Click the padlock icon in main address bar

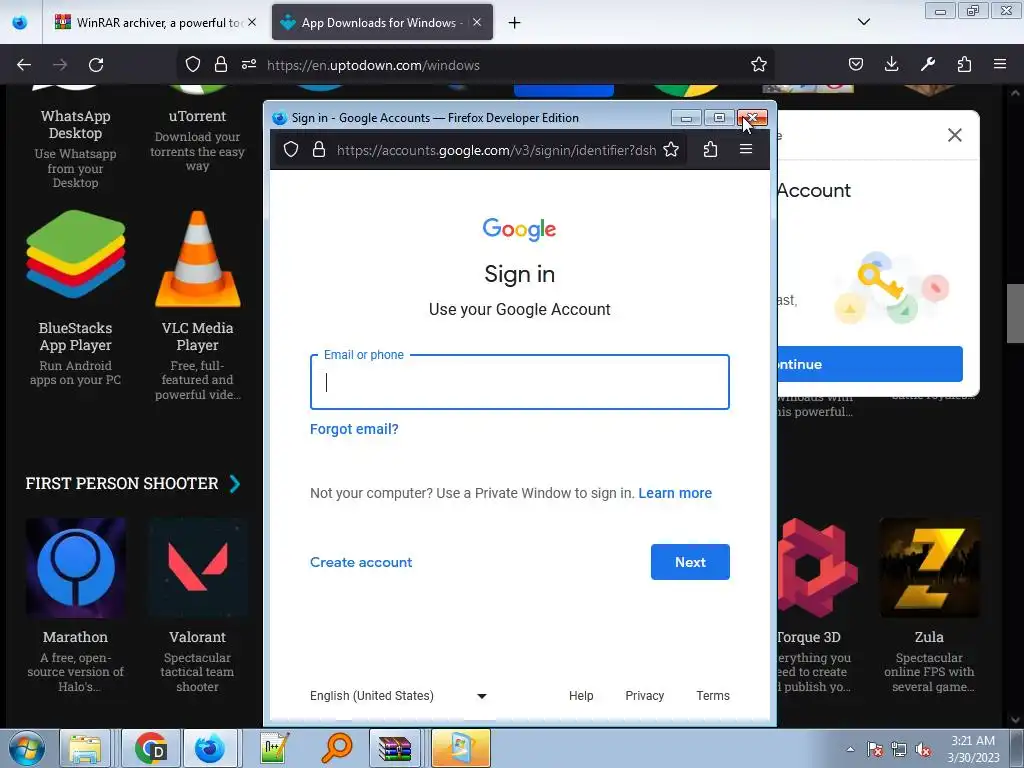coord(221,64)
